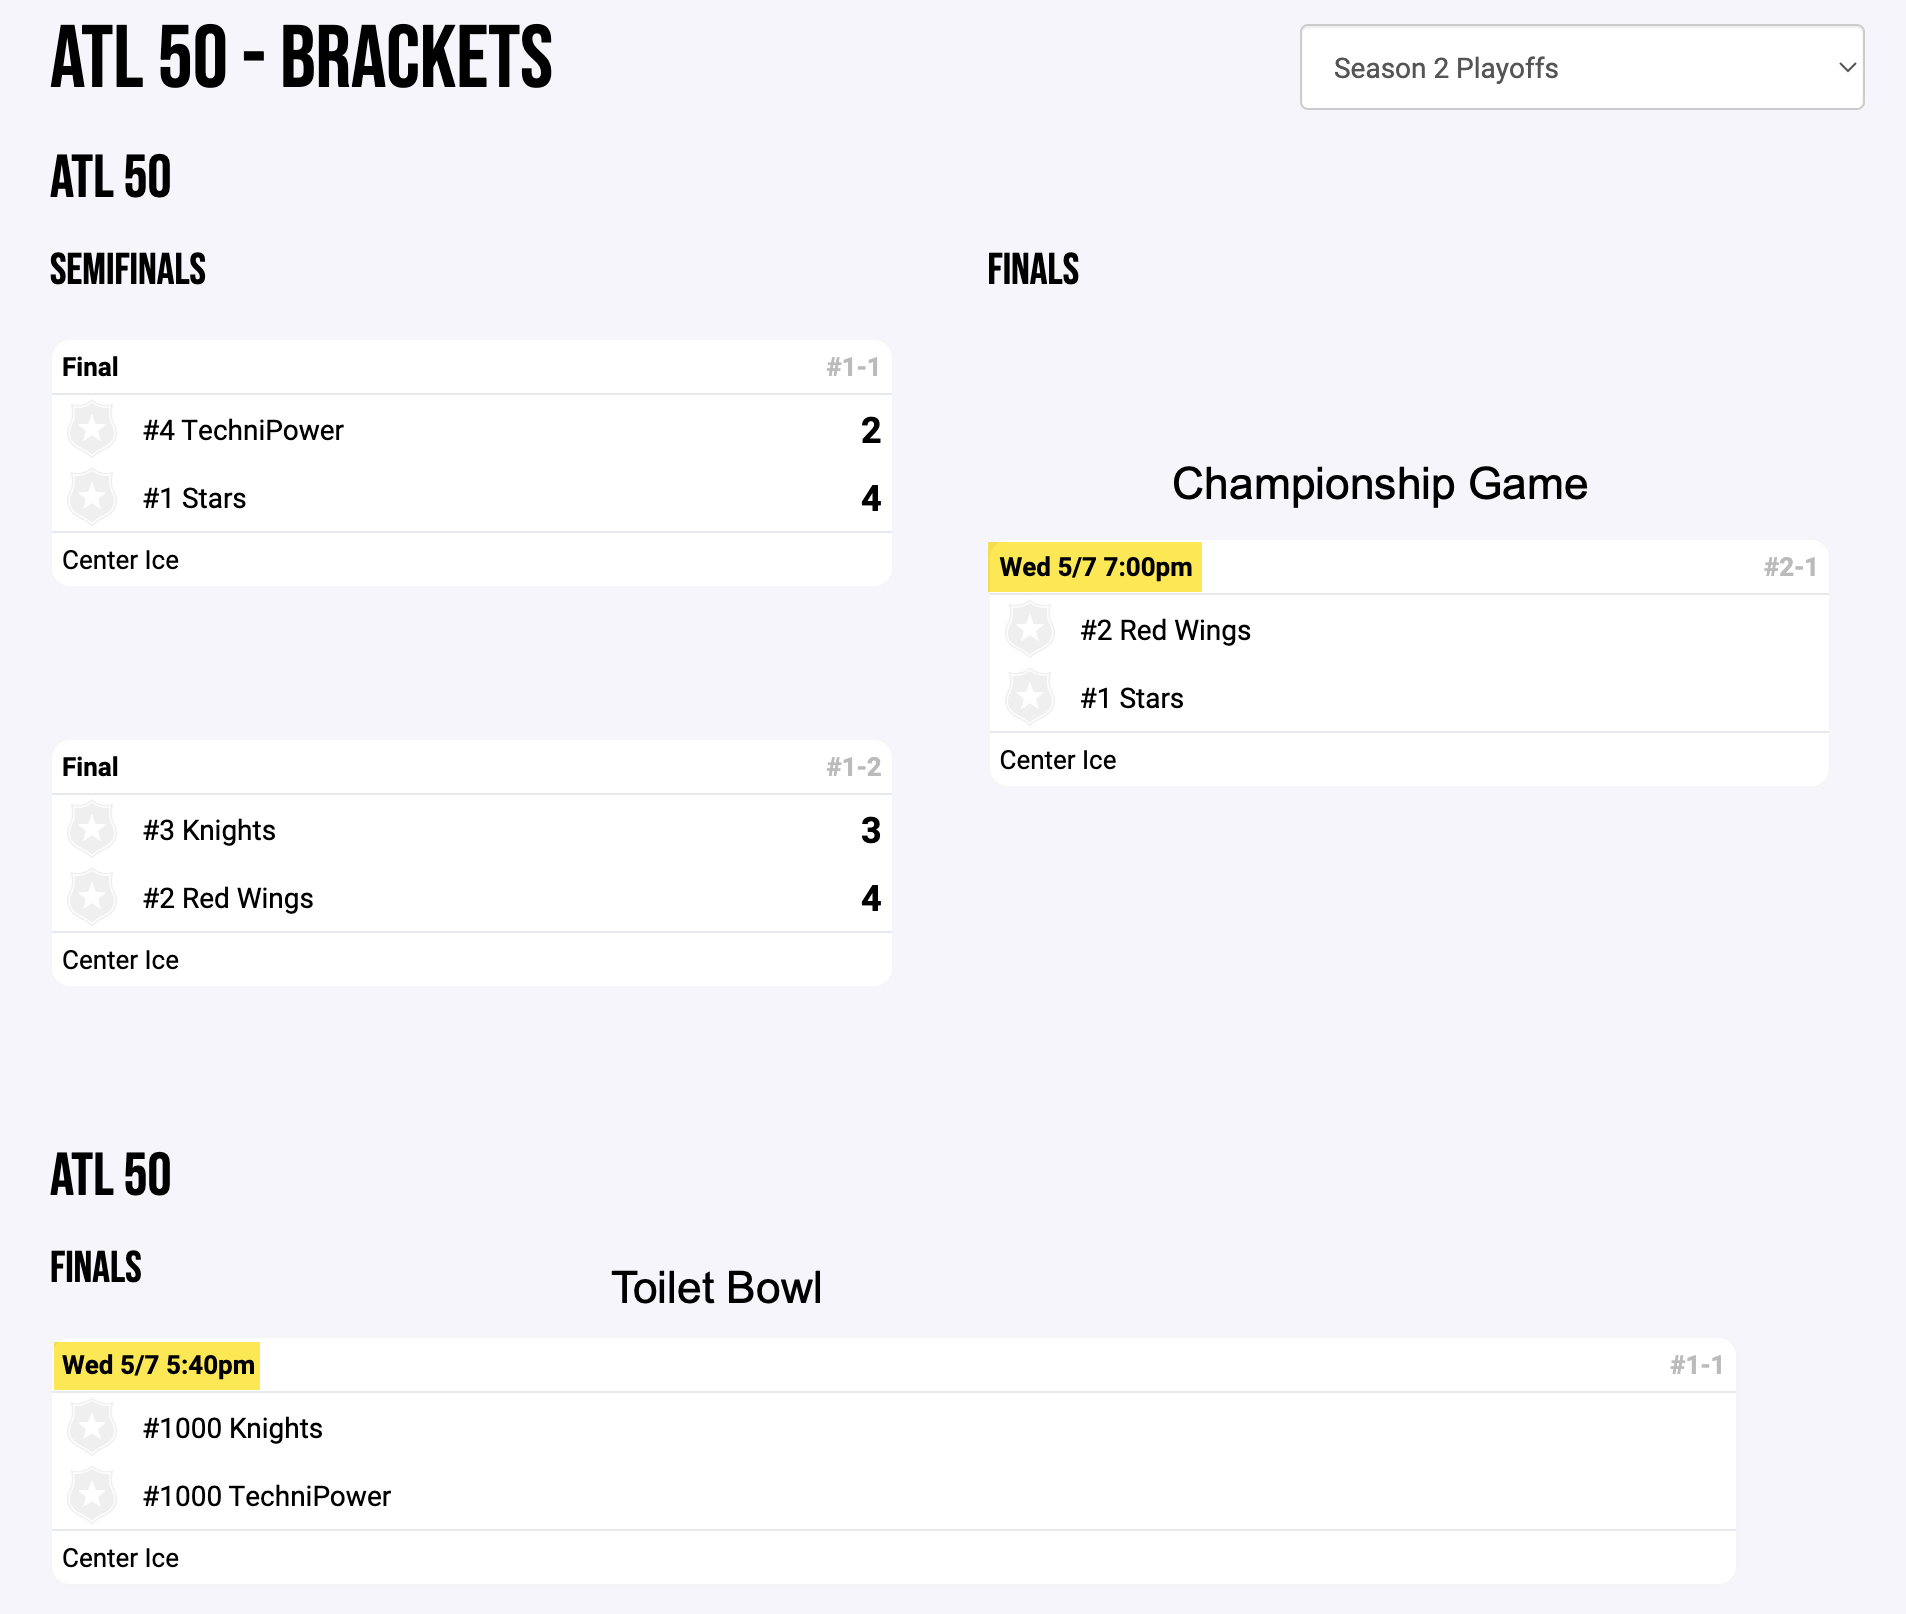1906x1614 pixels.
Task: Click Red Wings logo in semifinal #1-2
Action: (x=92, y=898)
